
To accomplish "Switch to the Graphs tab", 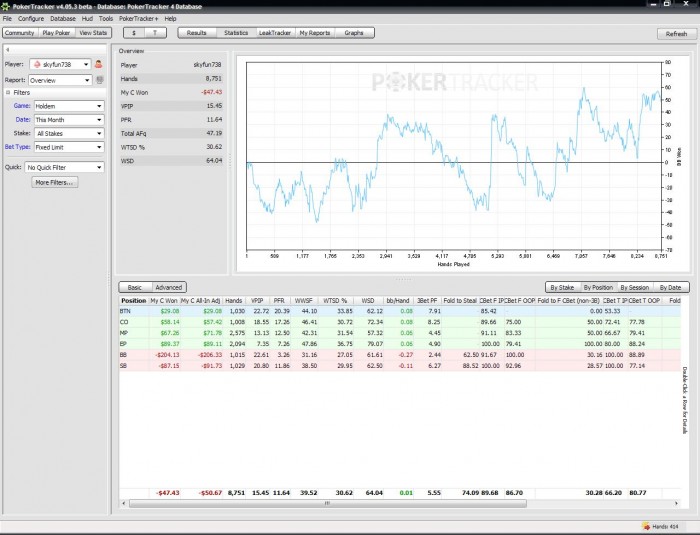I will click(x=354, y=33).
